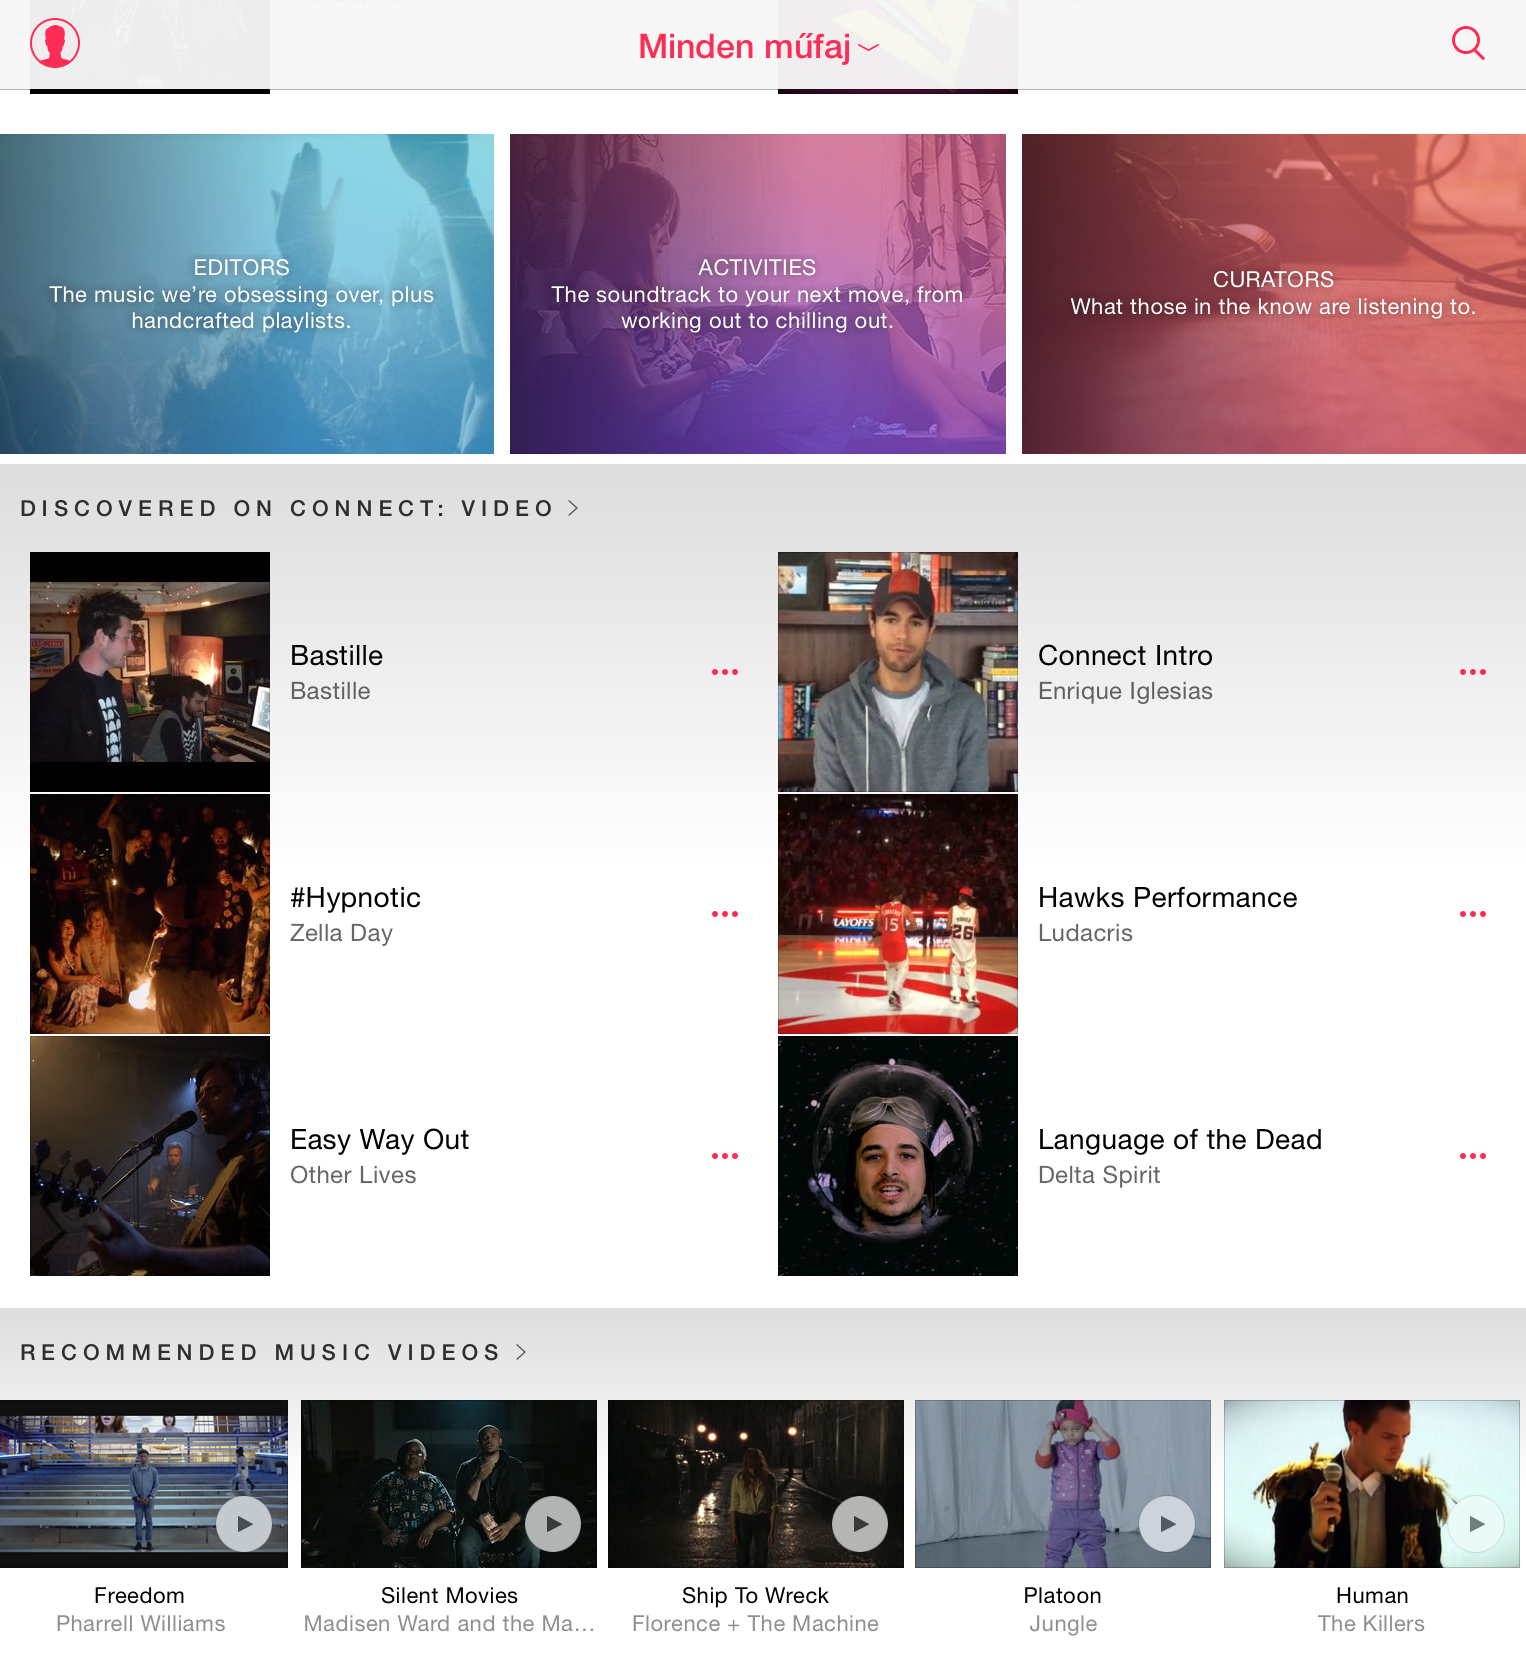The image size is (1526, 1663).
Task: Open the Ship To Wreck title link
Action: tap(755, 1596)
